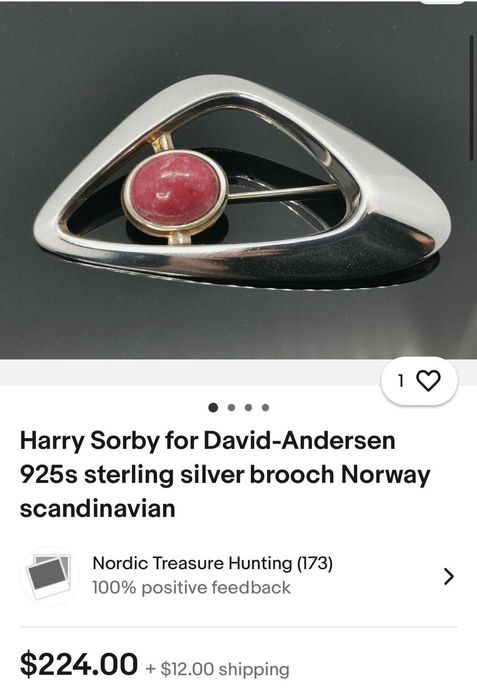Select the first image carousel dot
477x700 pixels.
tap(213, 407)
